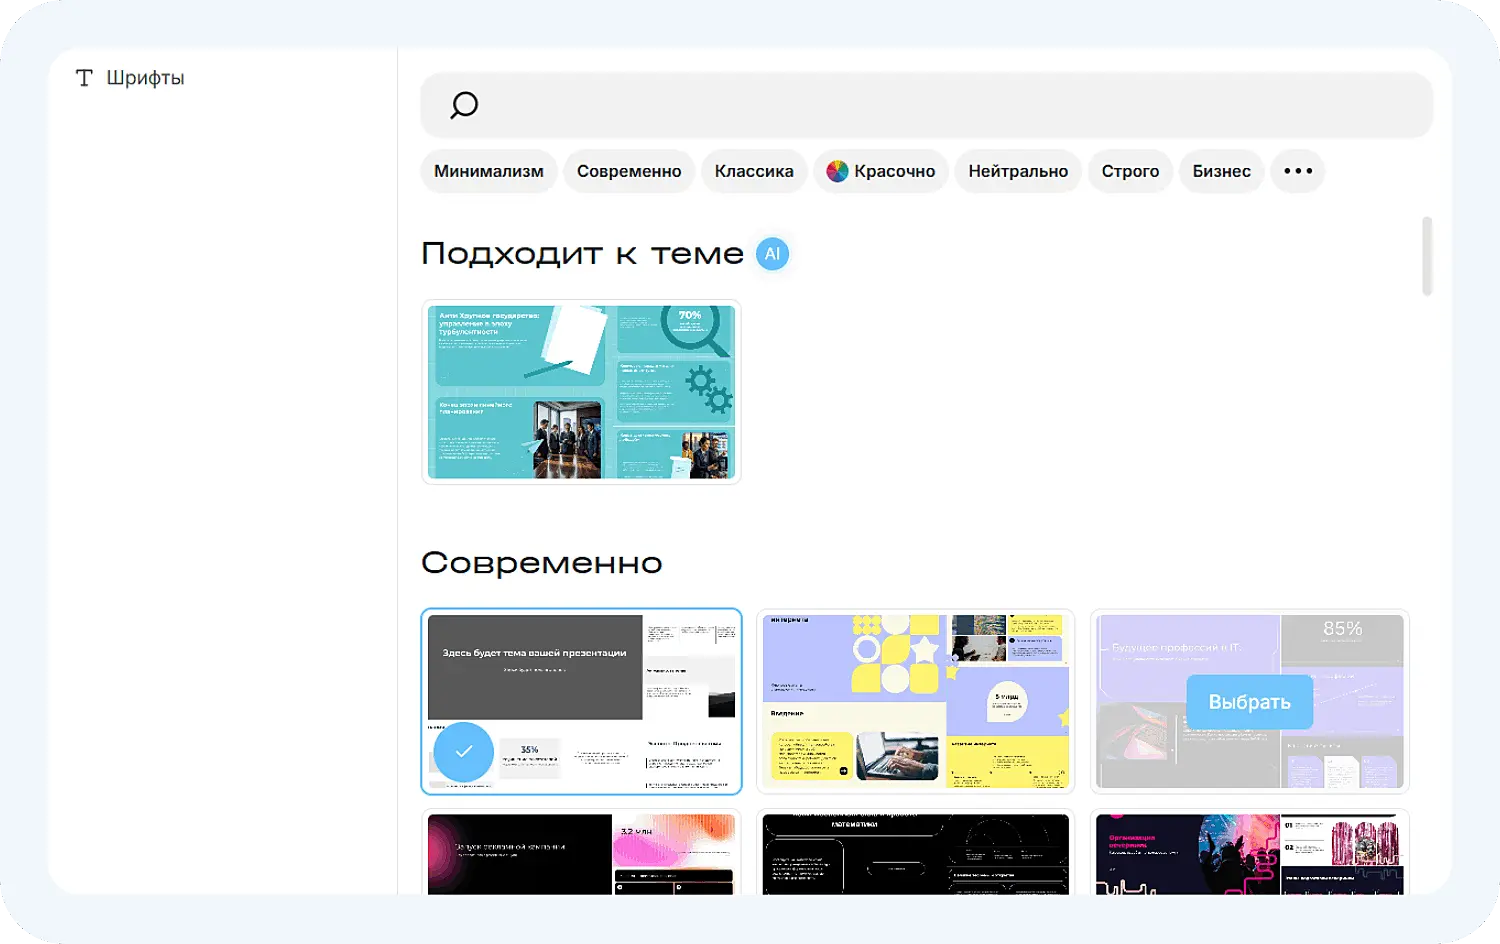Screen dimensions: 1500x944
Task: Apply the Строго filter chip
Action: (1130, 171)
